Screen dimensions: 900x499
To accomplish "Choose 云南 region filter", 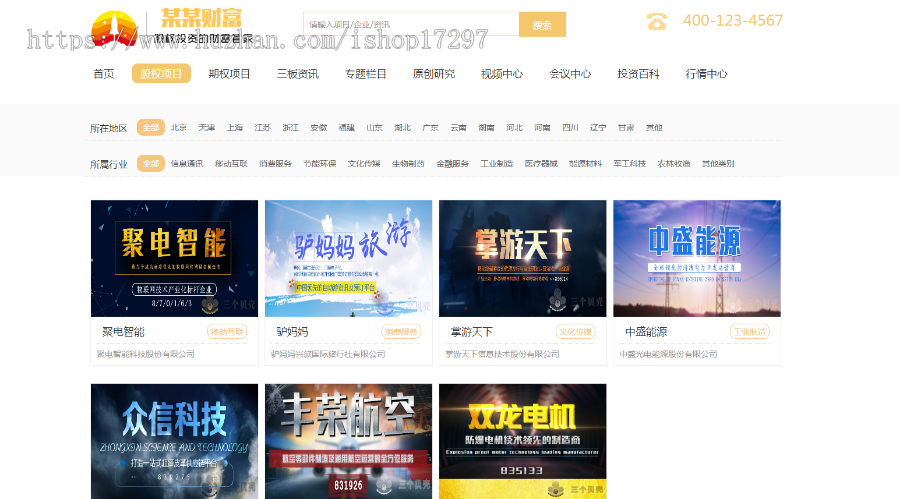I will 459,127.
